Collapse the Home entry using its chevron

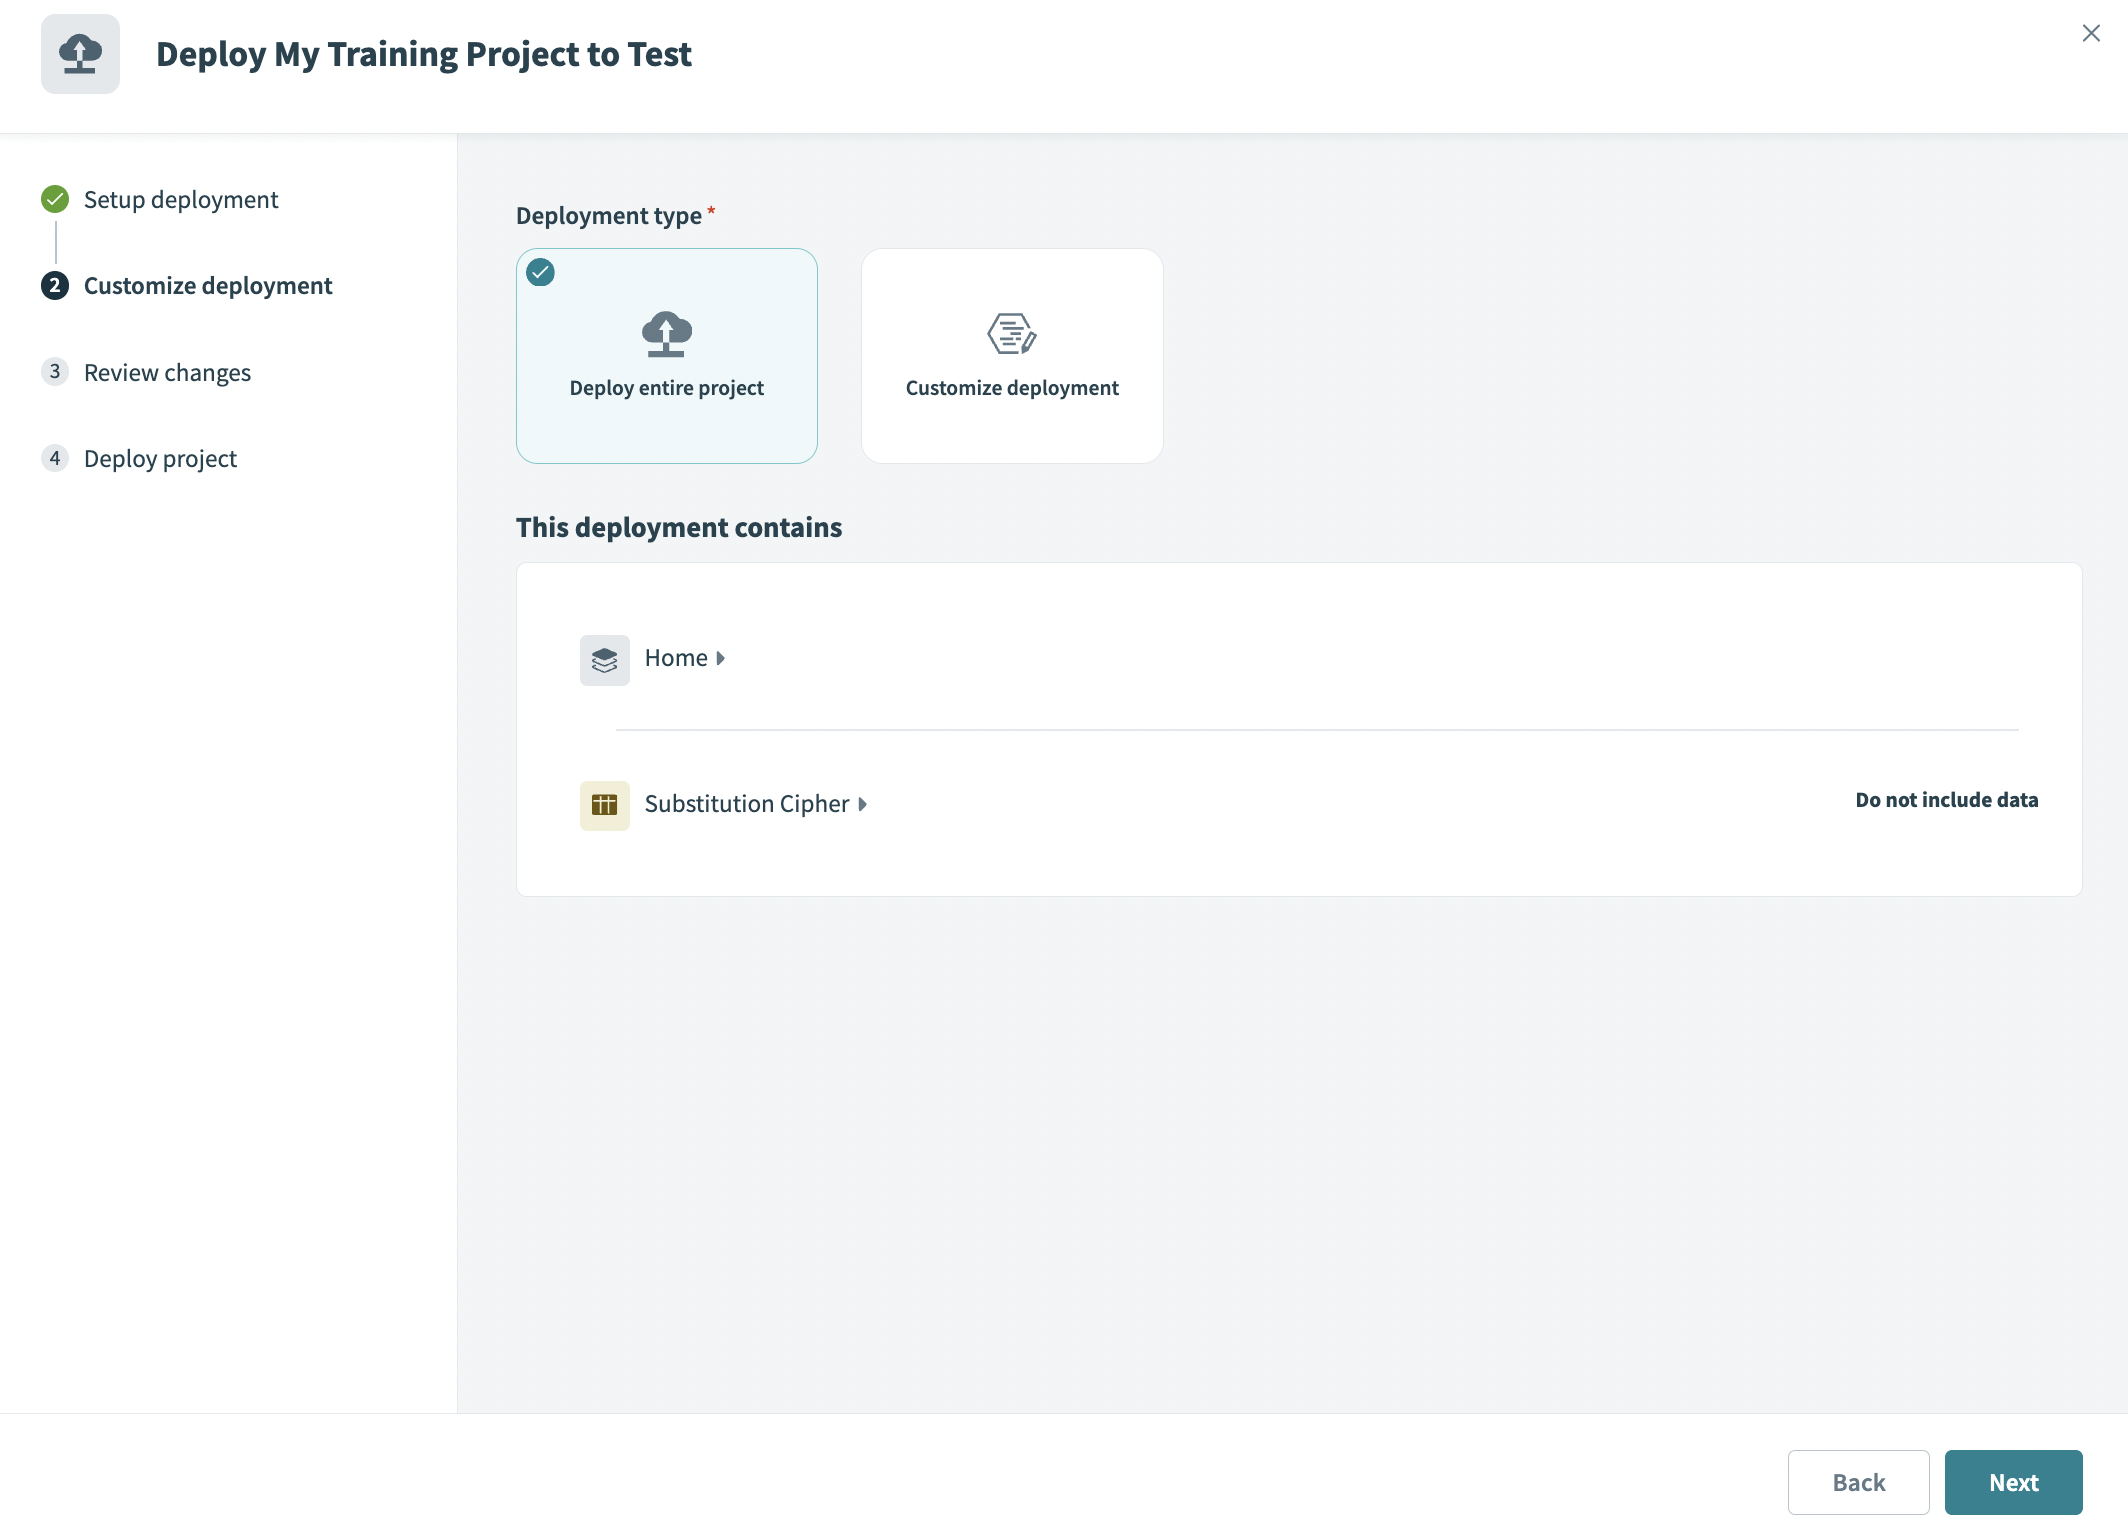click(x=720, y=658)
